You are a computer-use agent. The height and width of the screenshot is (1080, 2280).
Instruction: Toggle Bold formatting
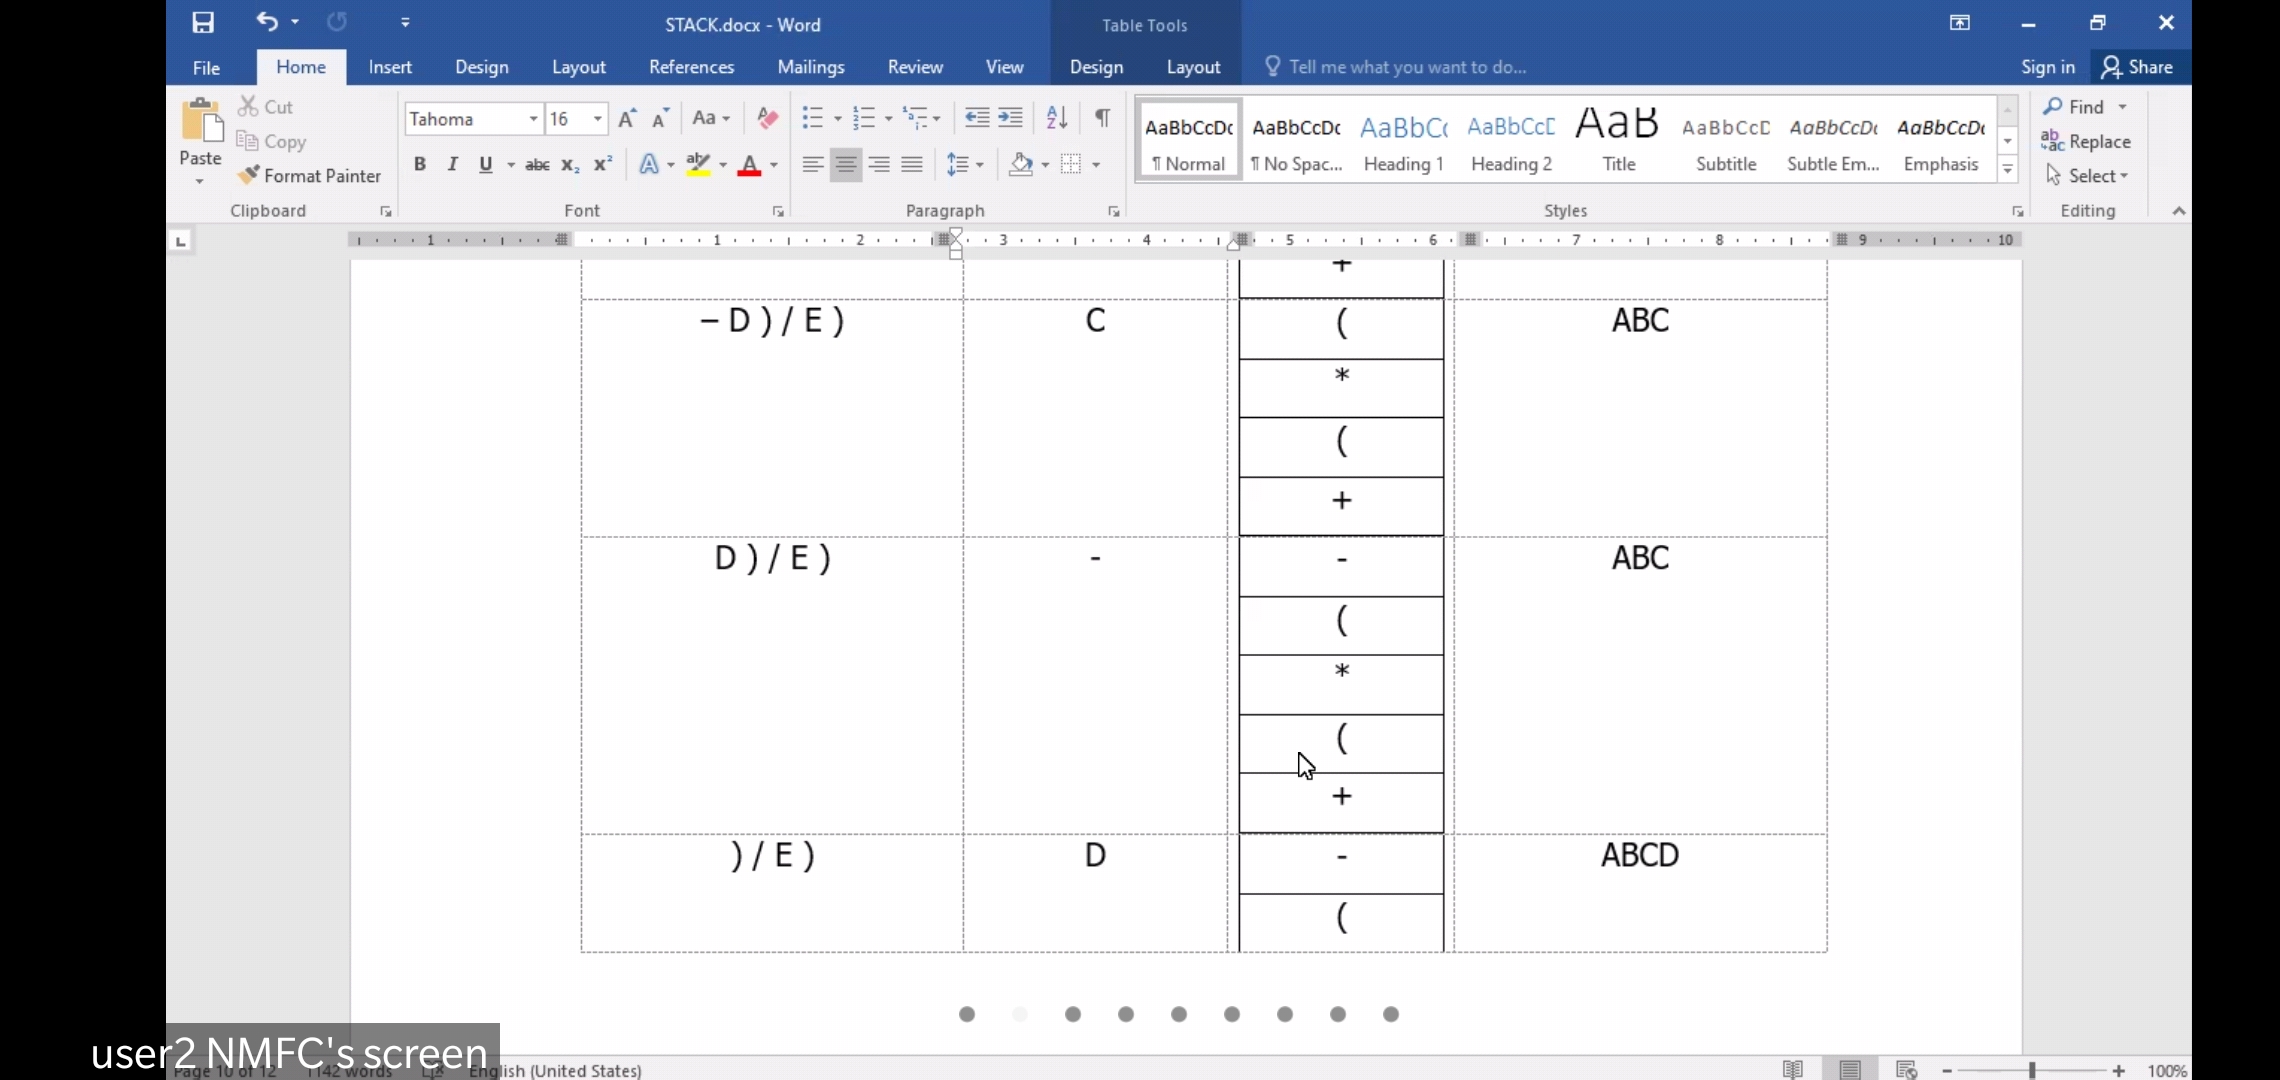point(420,165)
